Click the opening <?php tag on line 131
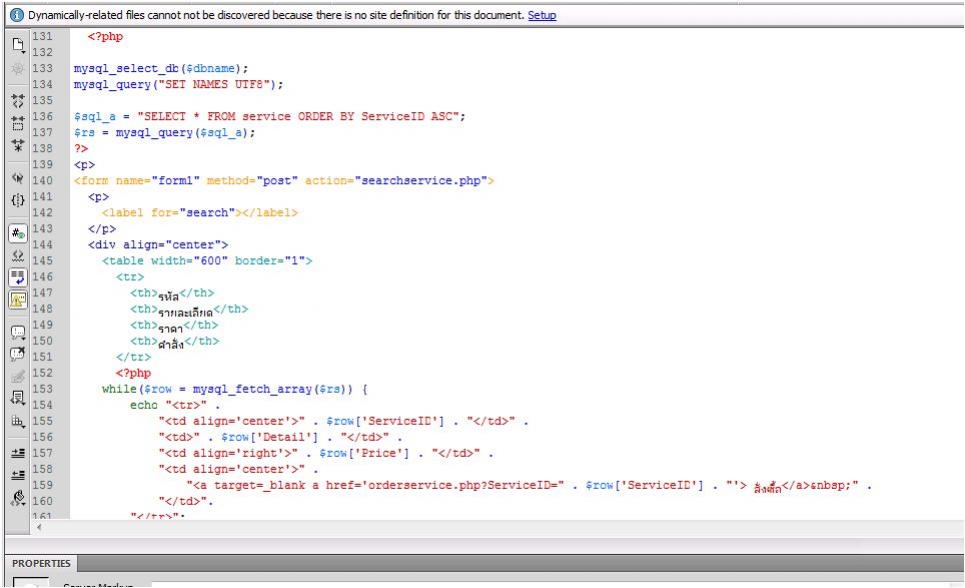Image resolution: width=965 pixels, height=588 pixels. tap(105, 36)
